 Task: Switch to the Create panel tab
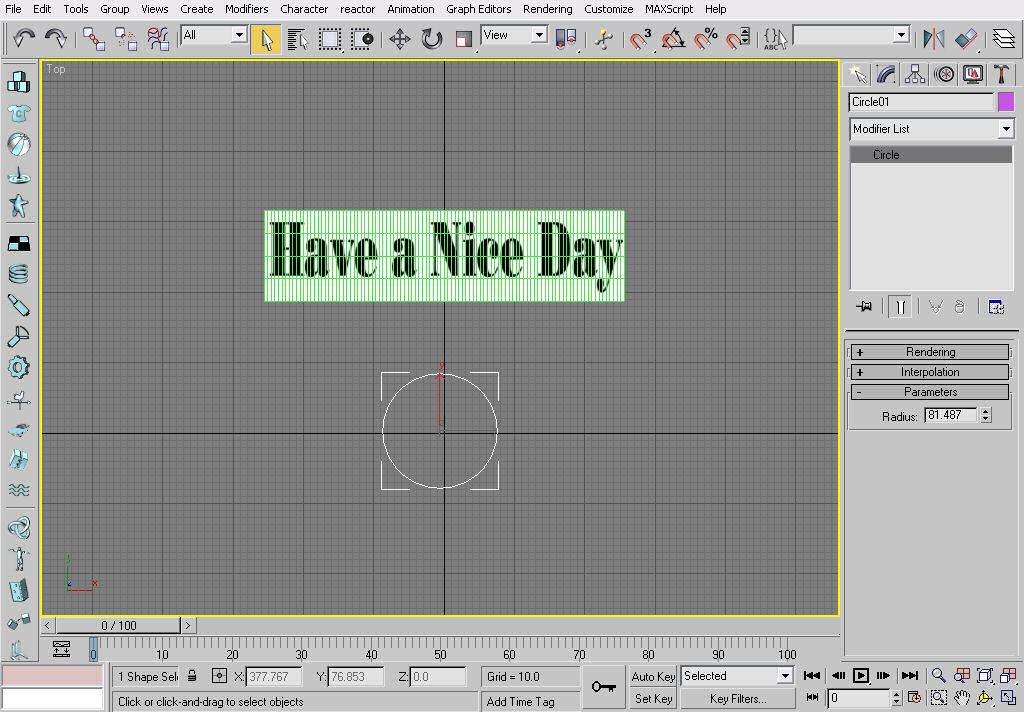[x=857, y=74]
